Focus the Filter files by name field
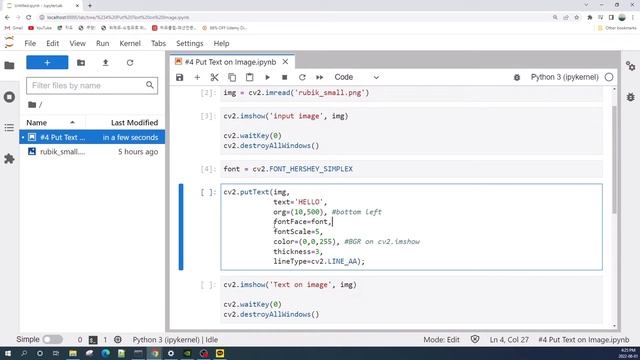 (92, 85)
